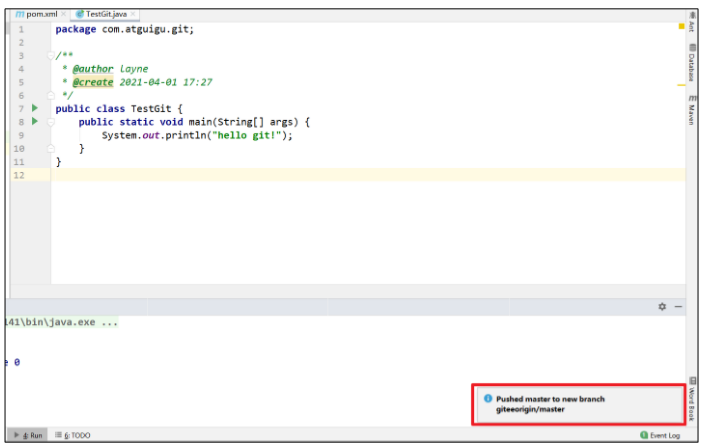Viewport: 704px width, 445px height.
Task: Click the package com.atguigu.git line
Action: pos(124,29)
